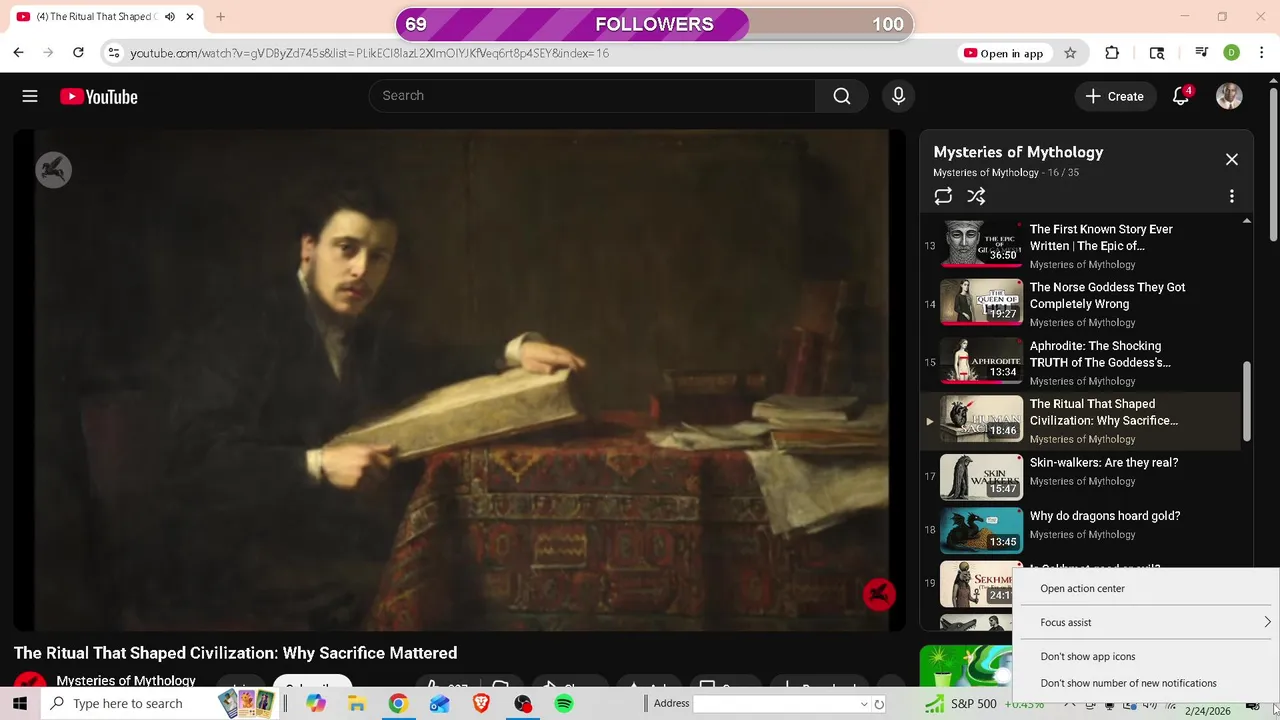
Task: Click the YouTube URL in address bar
Action: click(x=369, y=53)
